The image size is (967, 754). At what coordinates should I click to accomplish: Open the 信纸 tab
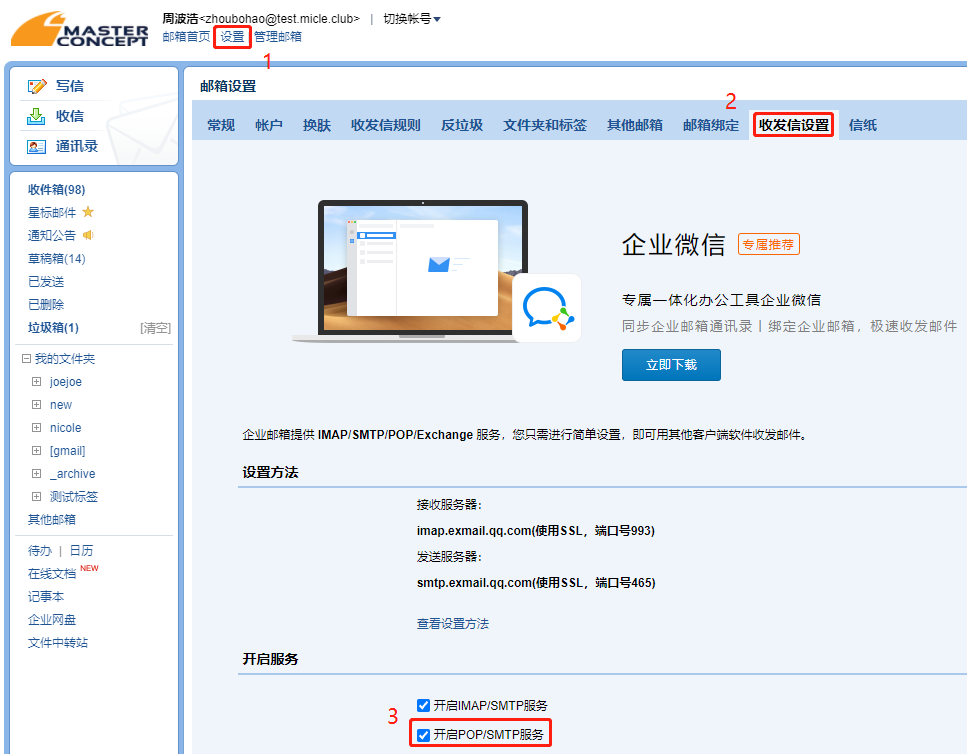[x=863, y=125]
